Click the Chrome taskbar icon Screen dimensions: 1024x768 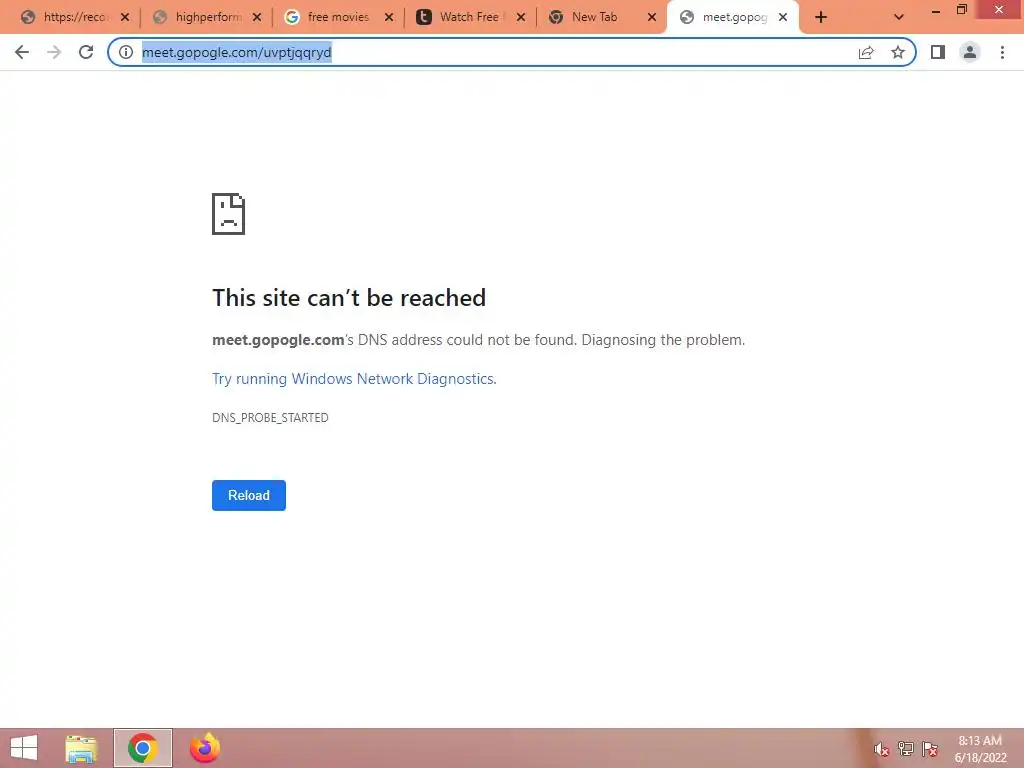click(142, 748)
